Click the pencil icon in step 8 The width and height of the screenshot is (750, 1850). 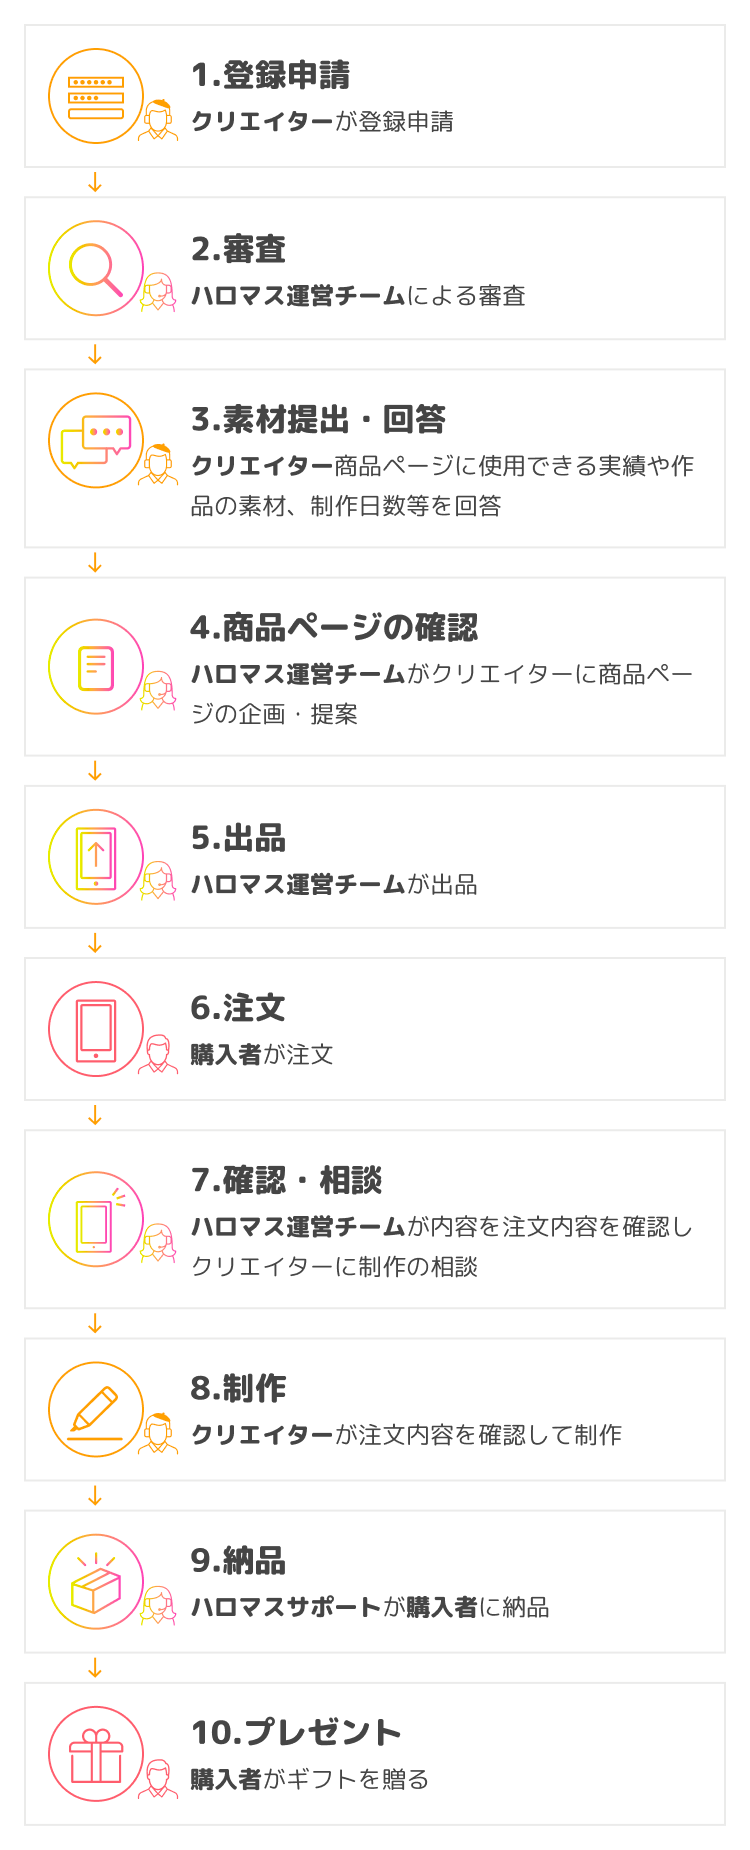[96, 1410]
